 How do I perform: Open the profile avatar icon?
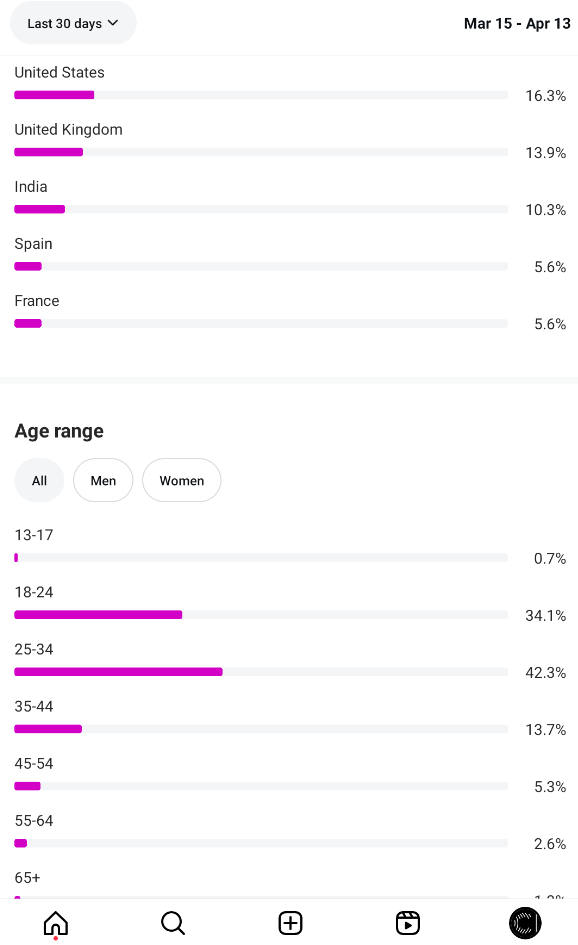click(x=525, y=923)
